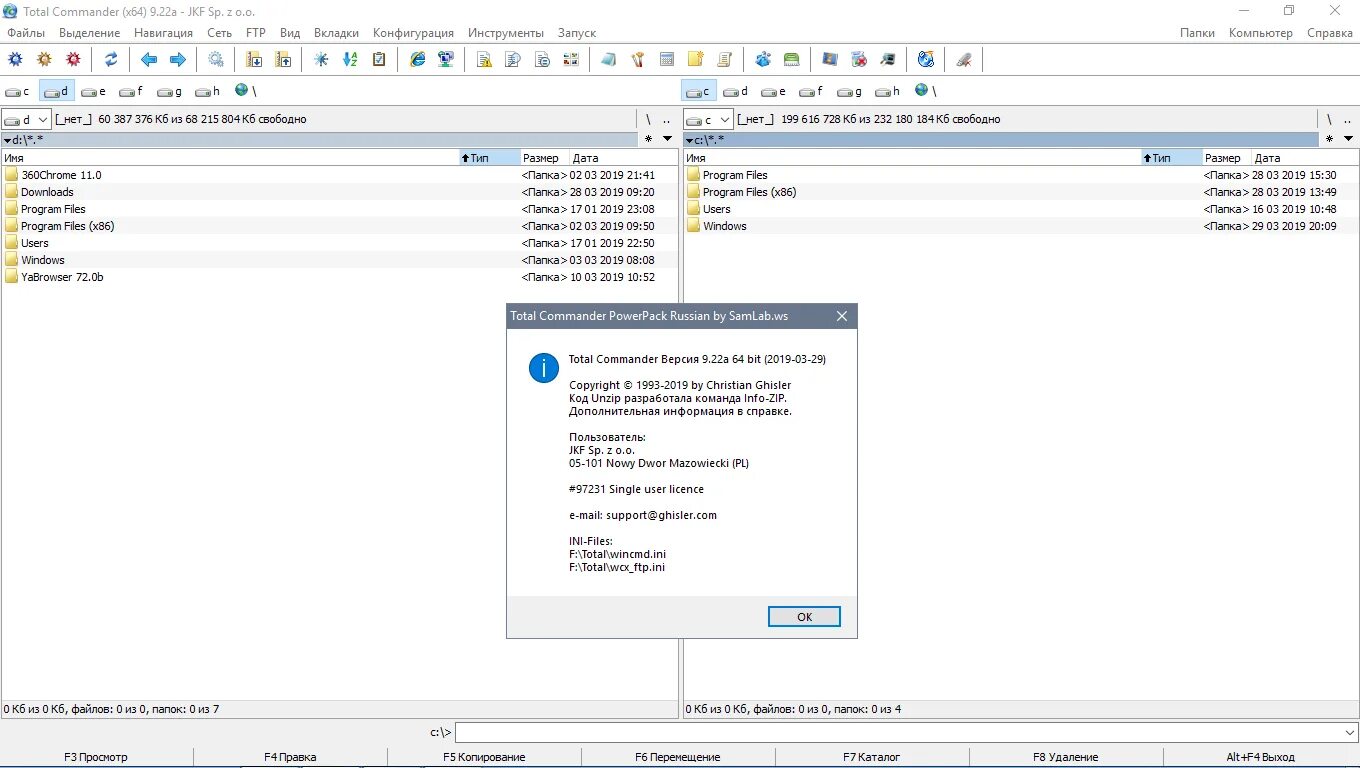Open left panel favorites asterisk menu

(x=649, y=139)
